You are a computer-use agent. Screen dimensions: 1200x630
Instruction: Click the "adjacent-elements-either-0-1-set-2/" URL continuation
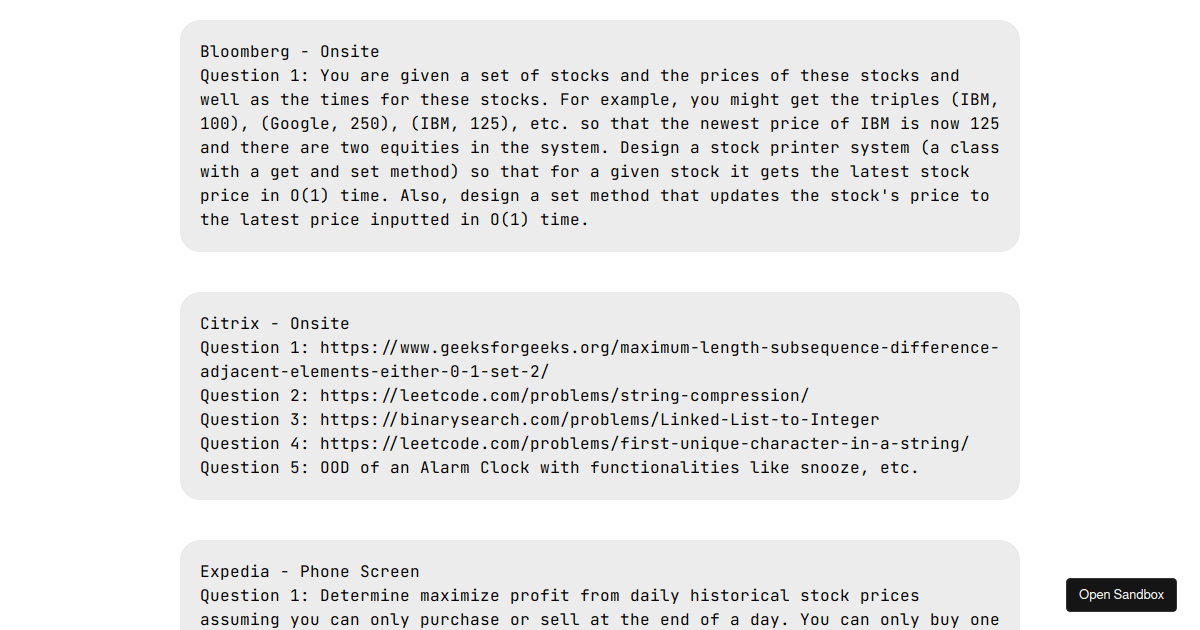pos(374,372)
